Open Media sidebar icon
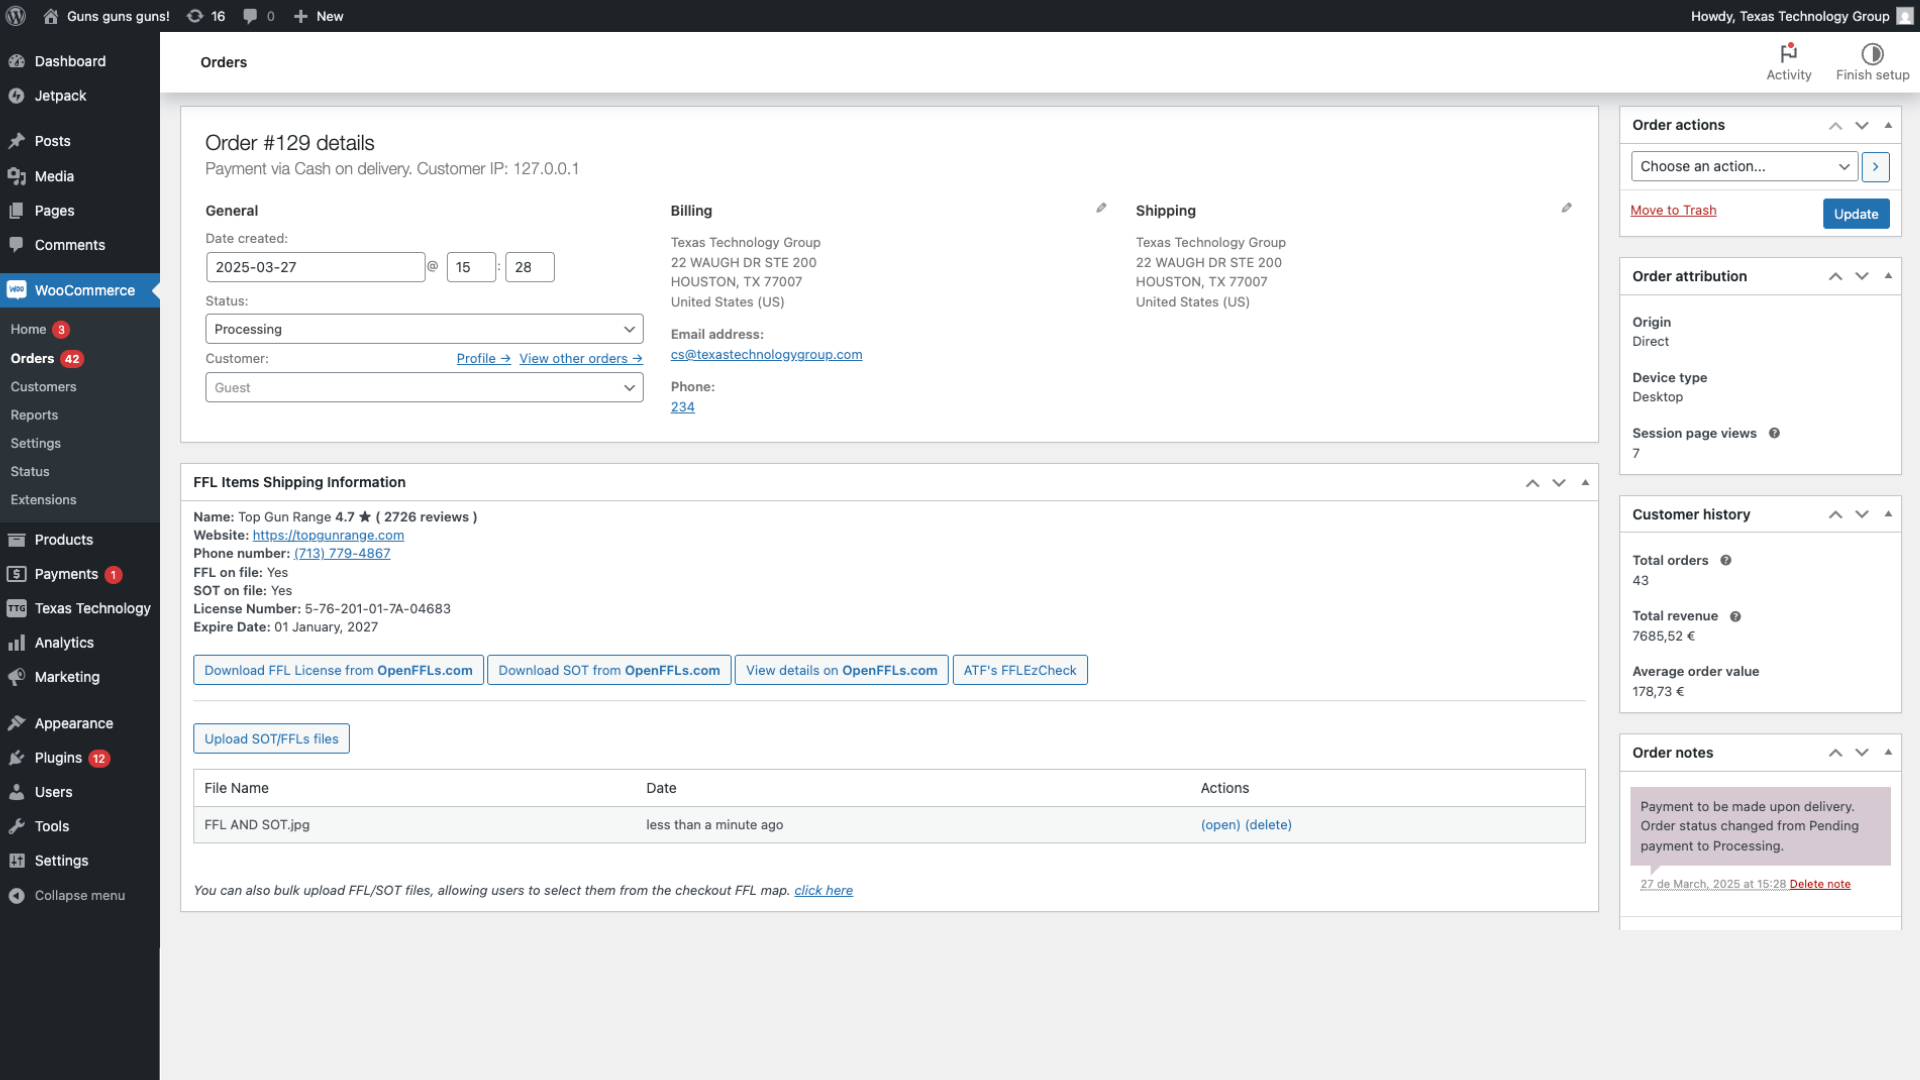Viewport: 1920px width, 1080px height. point(16,176)
